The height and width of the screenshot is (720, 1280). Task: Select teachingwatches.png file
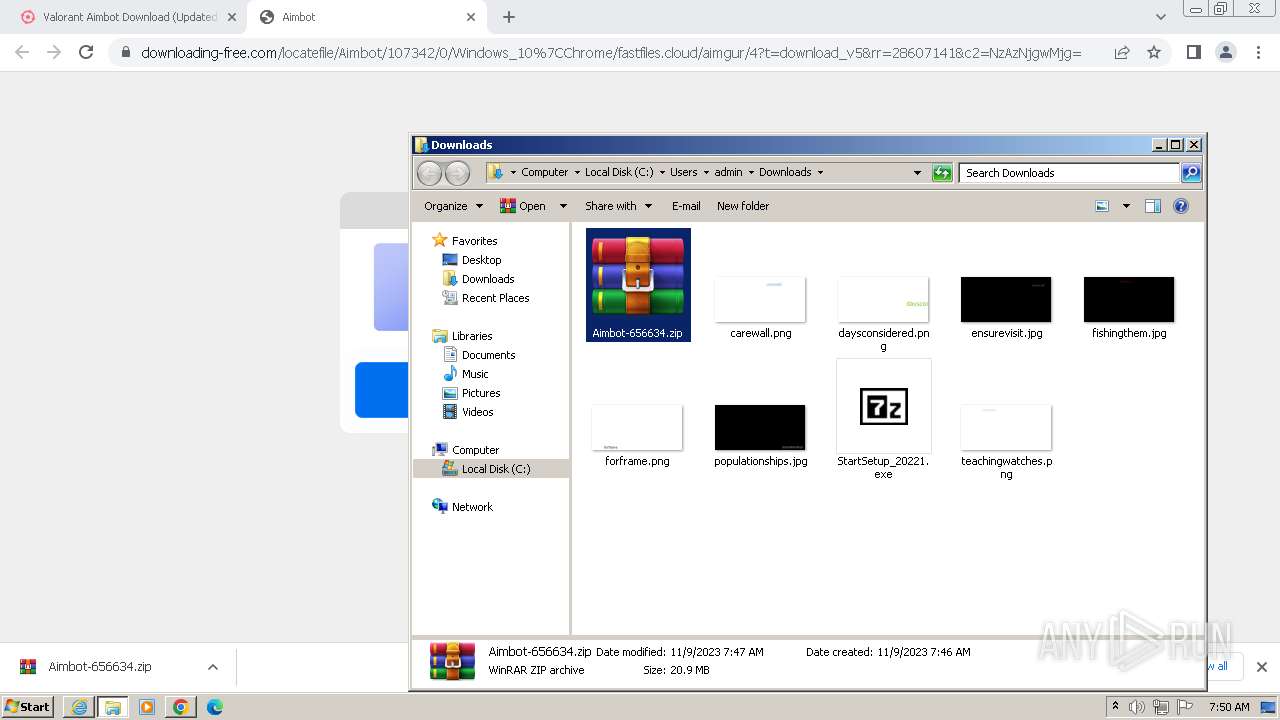pos(1006,427)
